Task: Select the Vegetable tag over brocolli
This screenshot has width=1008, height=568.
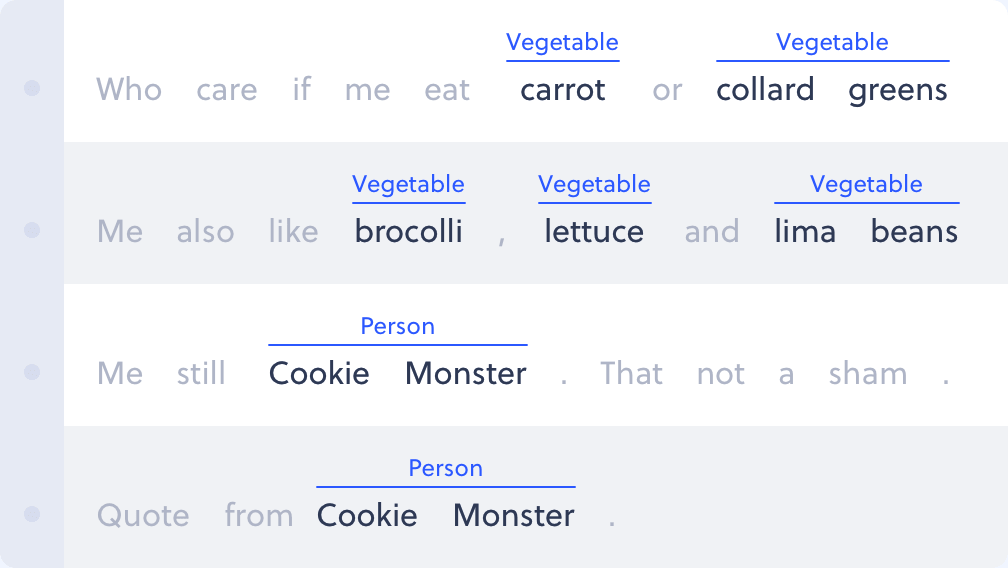Action: click(408, 184)
